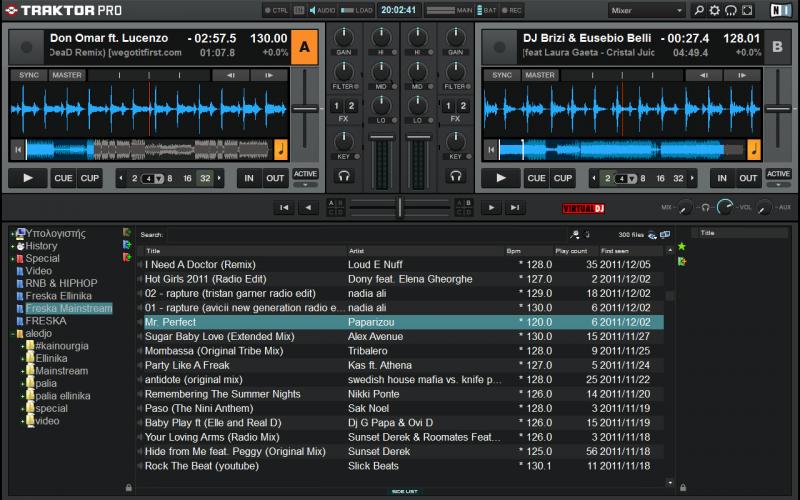Click the orange Deck A letter icon
The image size is (800, 500).
click(304, 46)
